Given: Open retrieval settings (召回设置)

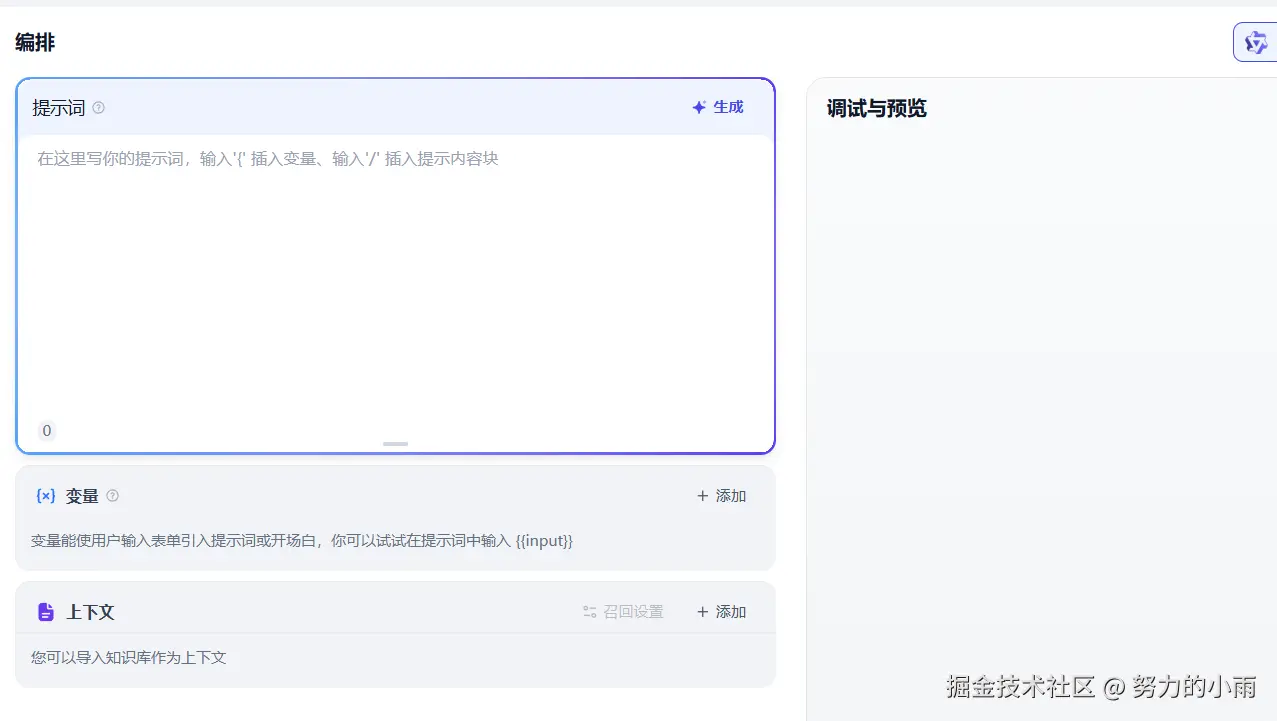Looking at the screenshot, I should coord(623,612).
